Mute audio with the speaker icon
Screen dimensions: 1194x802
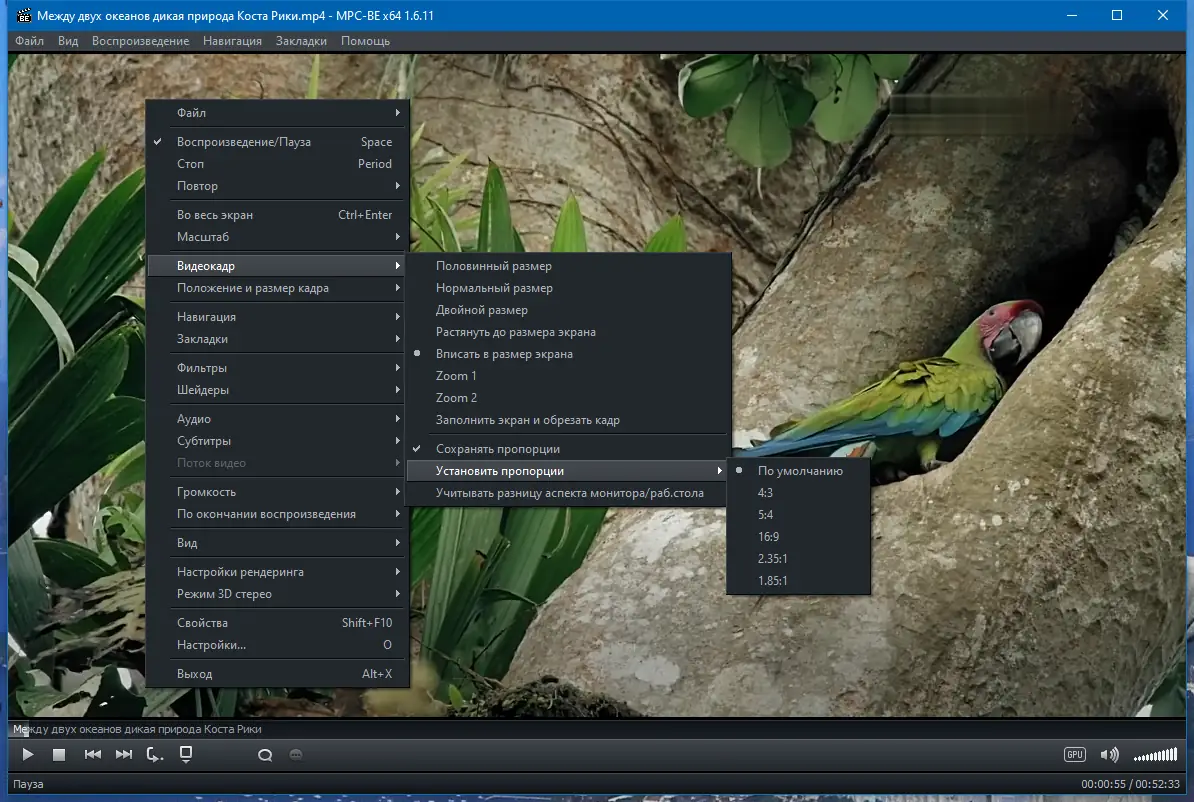(x=1109, y=754)
